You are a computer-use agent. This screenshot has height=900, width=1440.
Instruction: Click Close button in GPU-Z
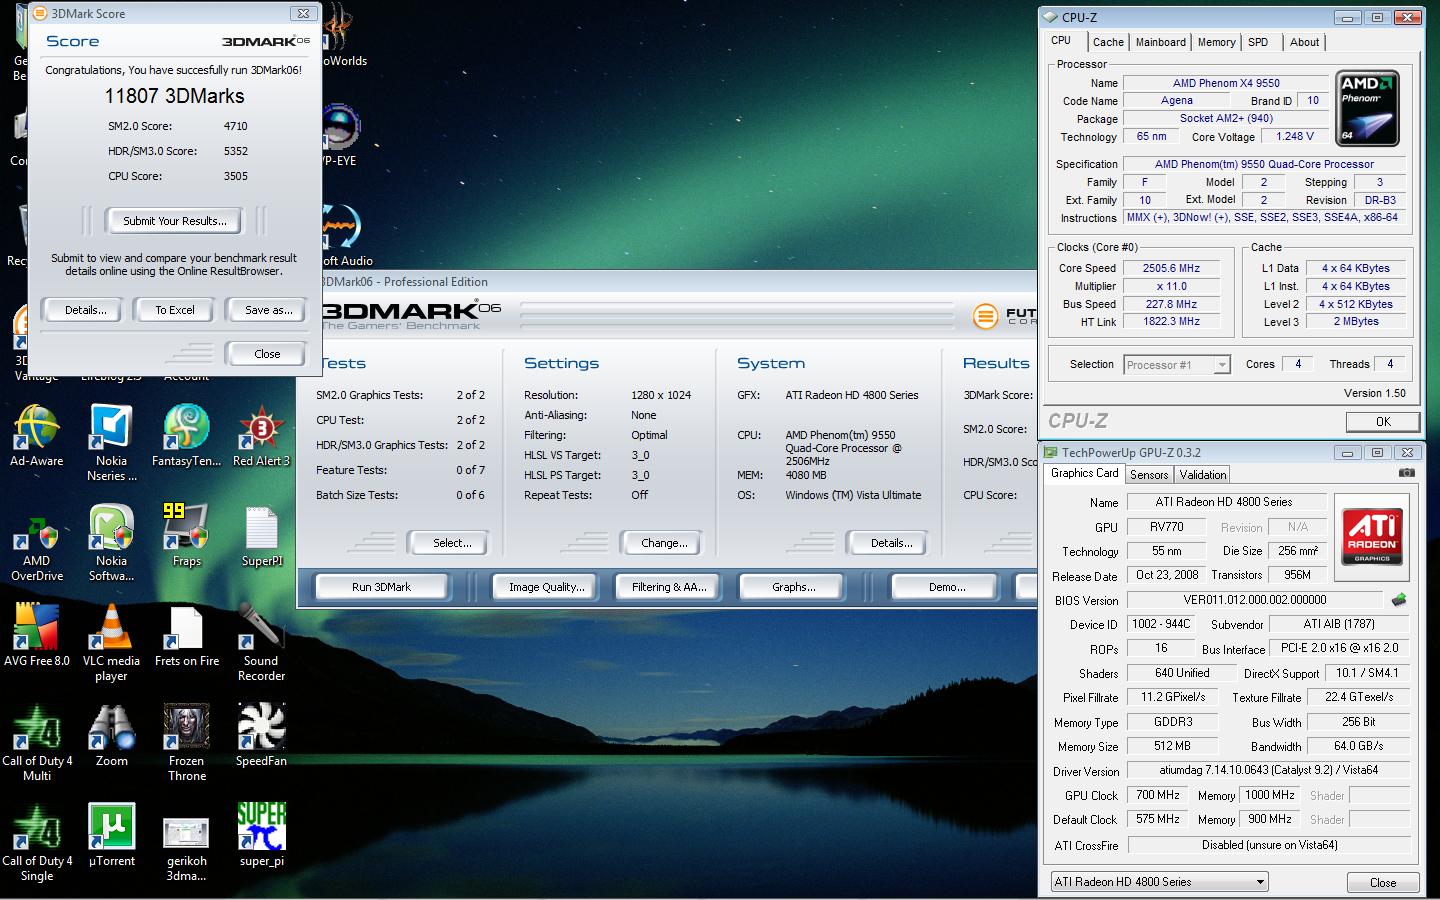click(x=1383, y=882)
